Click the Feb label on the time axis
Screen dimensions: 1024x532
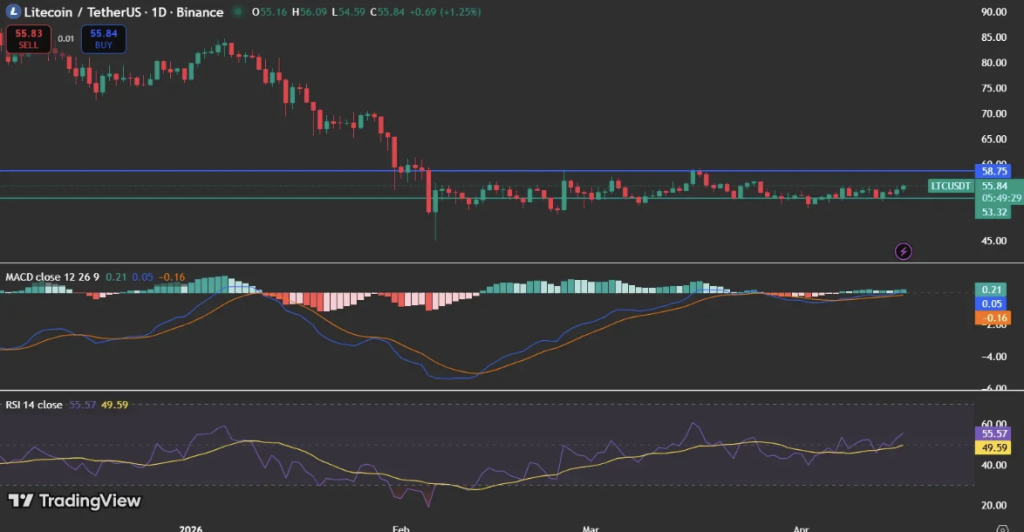pyautogui.click(x=401, y=528)
